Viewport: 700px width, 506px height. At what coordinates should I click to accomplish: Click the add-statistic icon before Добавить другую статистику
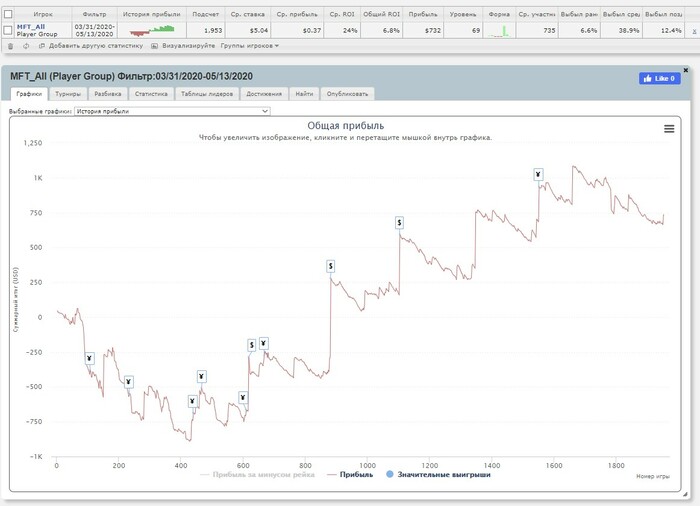click(42, 46)
